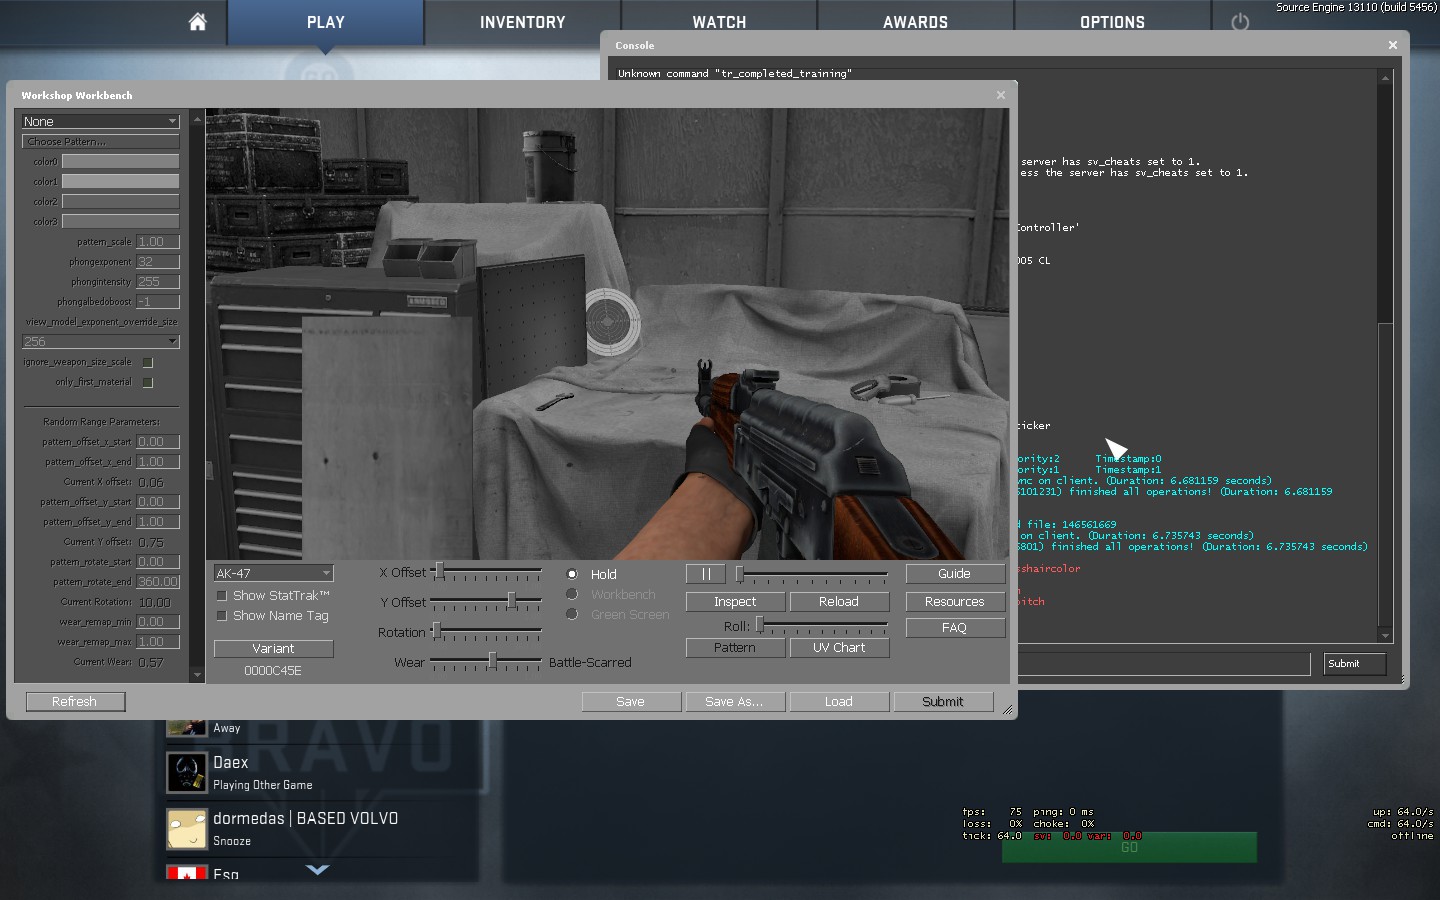The image size is (1440, 900).
Task: Click the wear_remap_max field
Action: [158, 641]
